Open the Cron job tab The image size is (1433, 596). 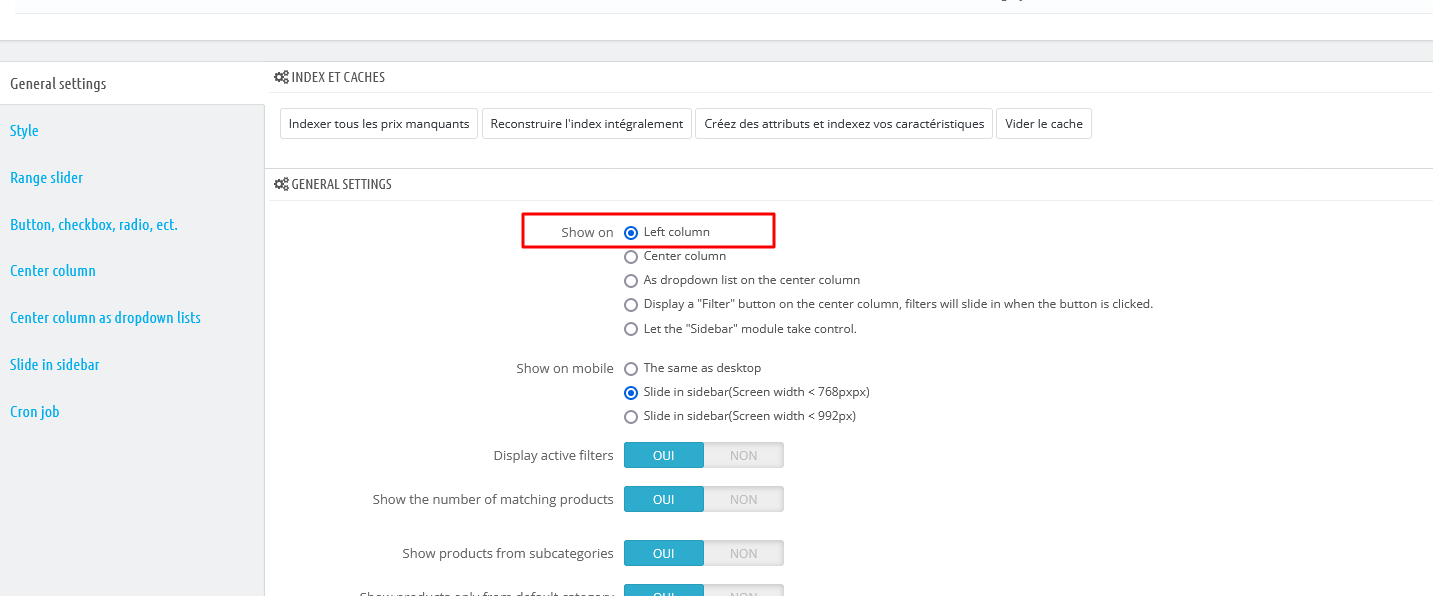[34, 412]
